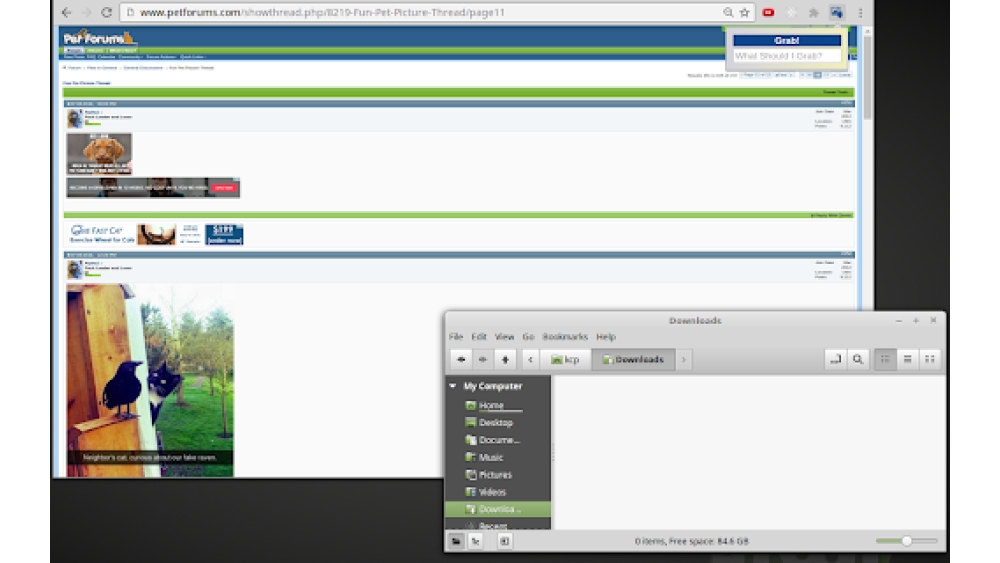Screen dimensions: 1000x563
Task: Open the dog meme image thumbnail
Action: [x=99, y=154]
